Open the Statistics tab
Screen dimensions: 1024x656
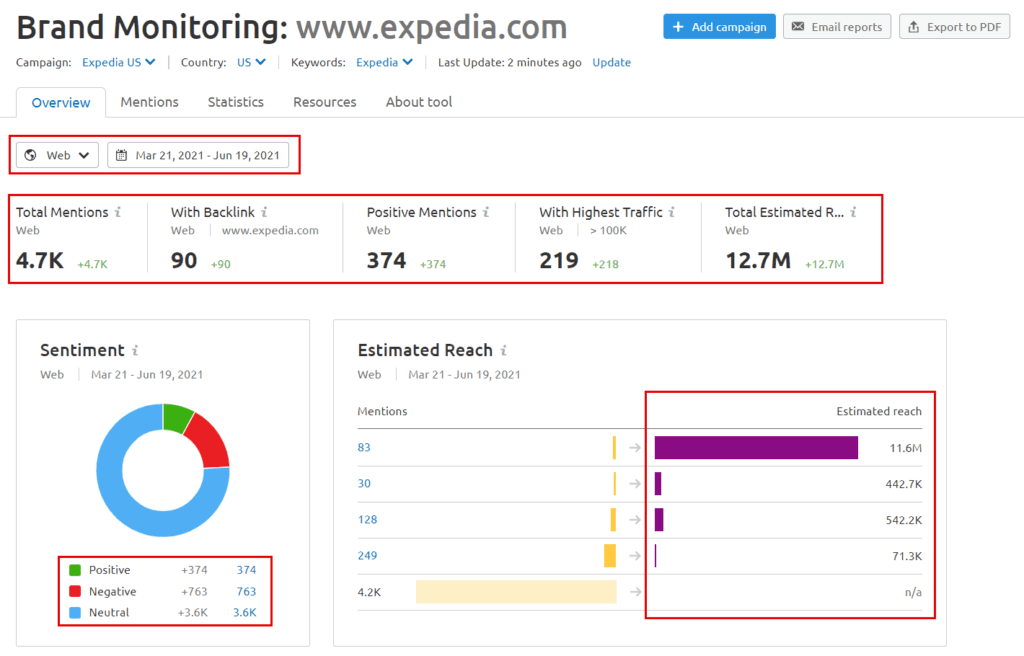(236, 102)
